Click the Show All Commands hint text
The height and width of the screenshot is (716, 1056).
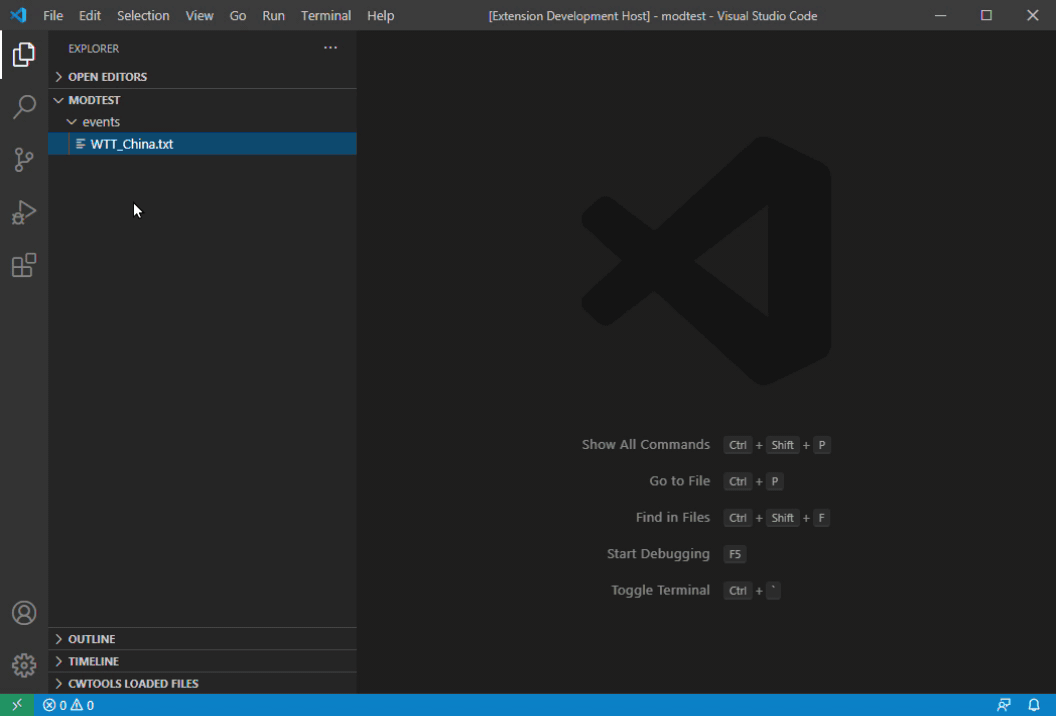[x=645, y=445]
